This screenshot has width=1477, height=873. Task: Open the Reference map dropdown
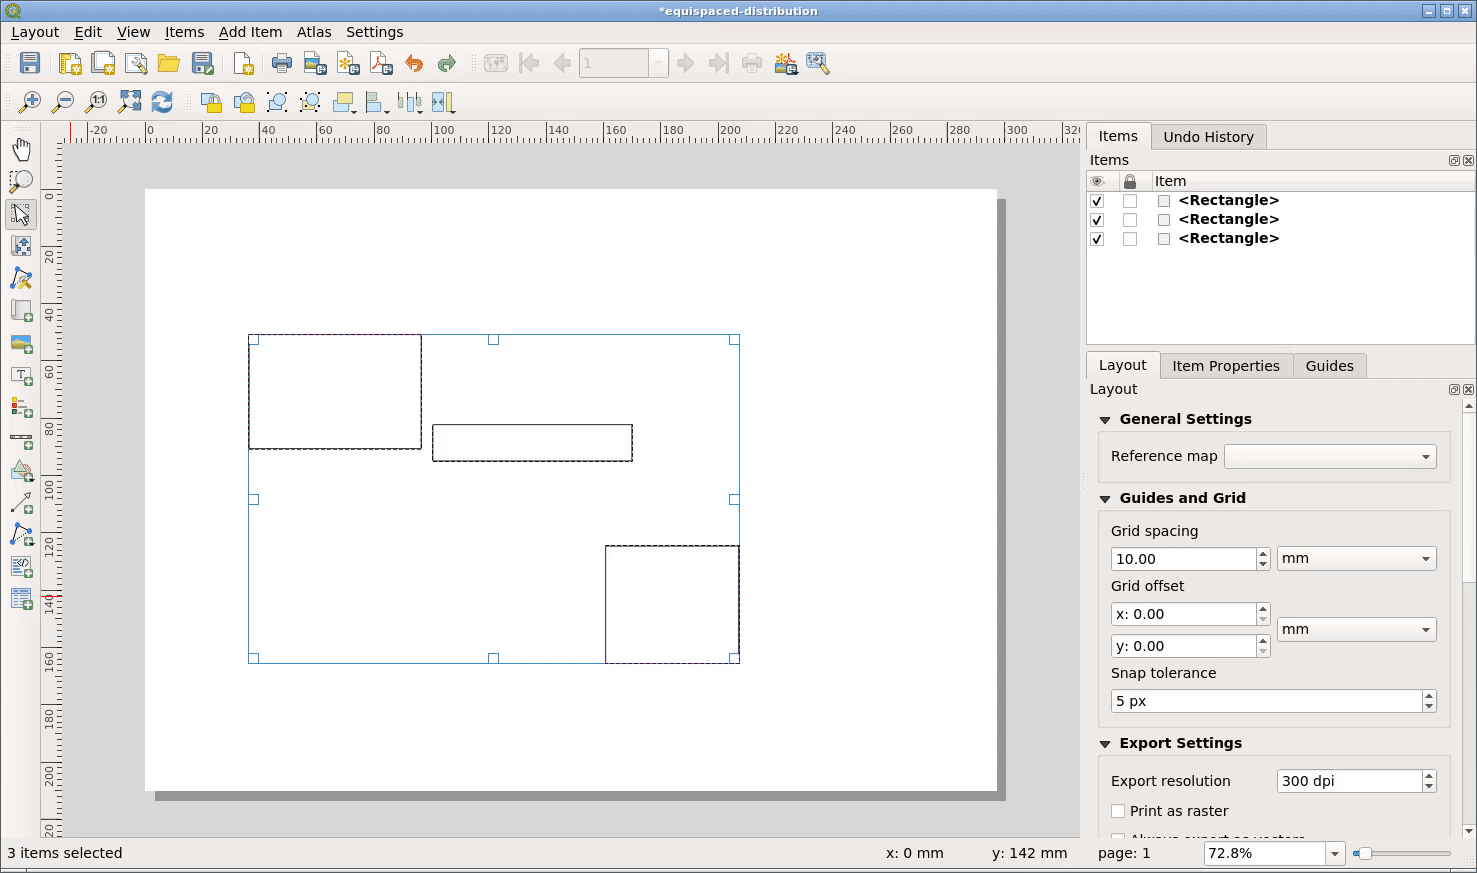[x=1330, y=456]
